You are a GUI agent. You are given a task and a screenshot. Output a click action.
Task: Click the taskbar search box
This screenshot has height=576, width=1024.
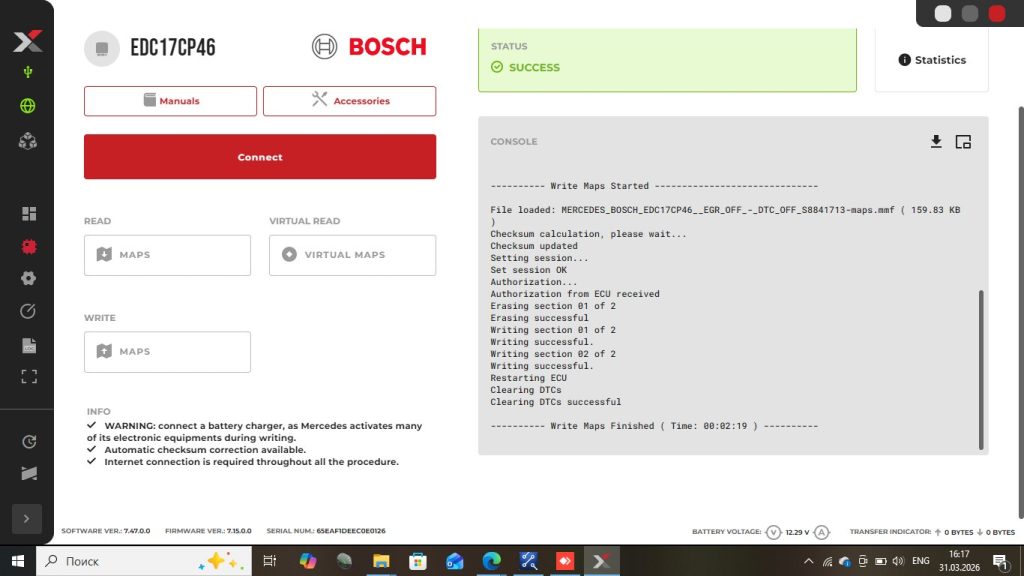click(x=144, y=561)
